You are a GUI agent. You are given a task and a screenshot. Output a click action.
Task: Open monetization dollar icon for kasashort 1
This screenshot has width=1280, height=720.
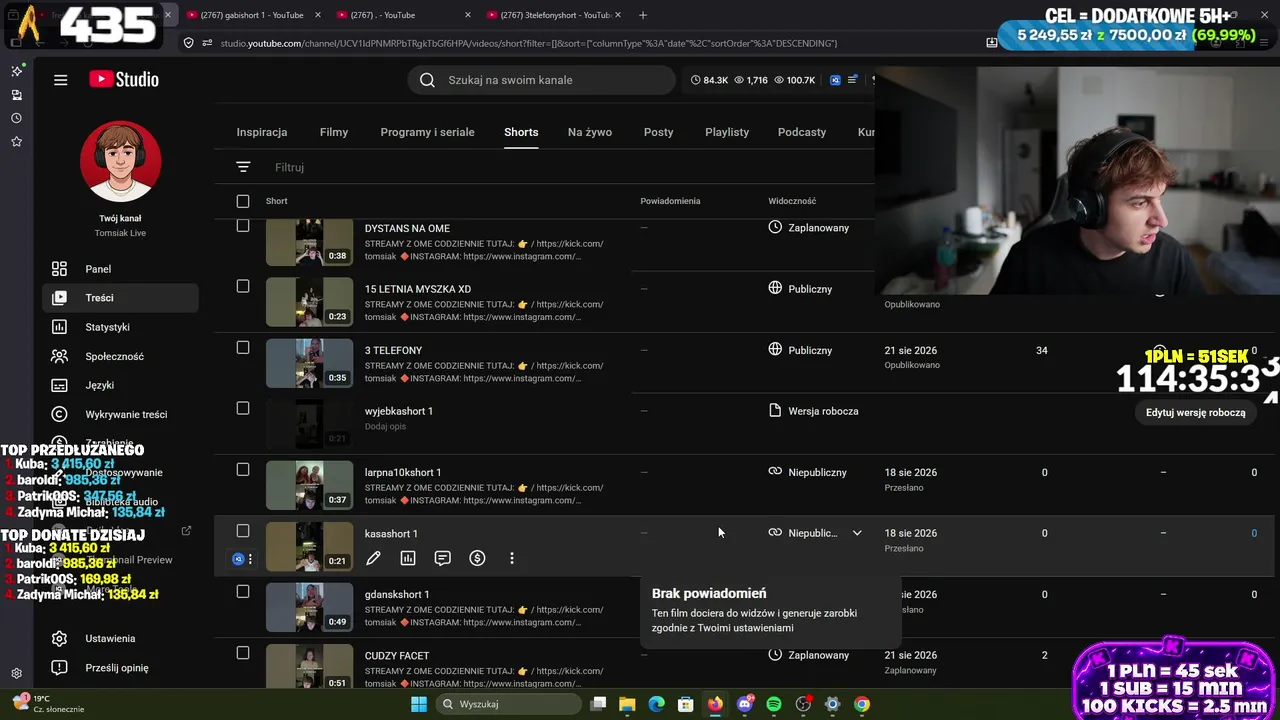477,558
